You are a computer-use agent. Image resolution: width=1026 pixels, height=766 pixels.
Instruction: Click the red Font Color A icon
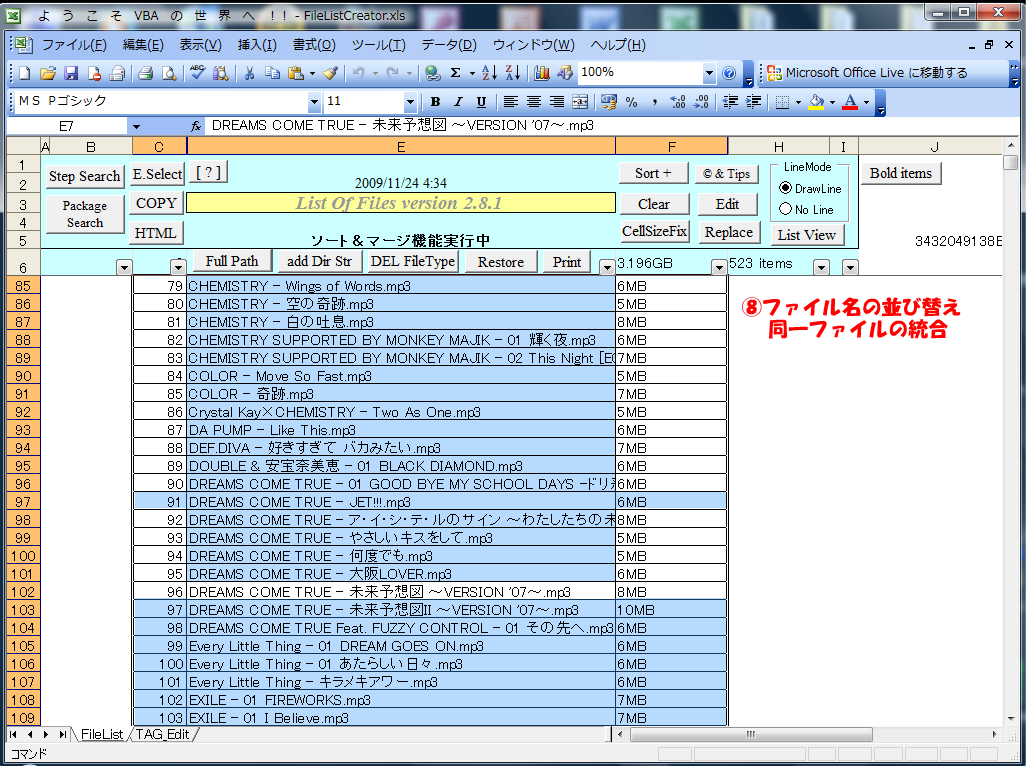849,102
